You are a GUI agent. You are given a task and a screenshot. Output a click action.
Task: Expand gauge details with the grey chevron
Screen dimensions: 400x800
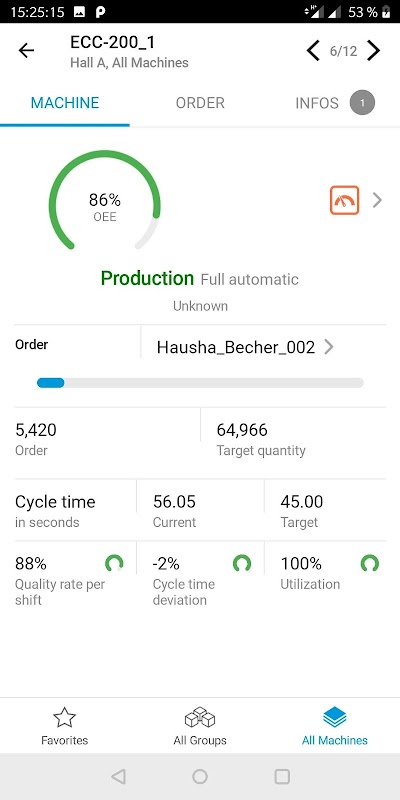point(377,200)
